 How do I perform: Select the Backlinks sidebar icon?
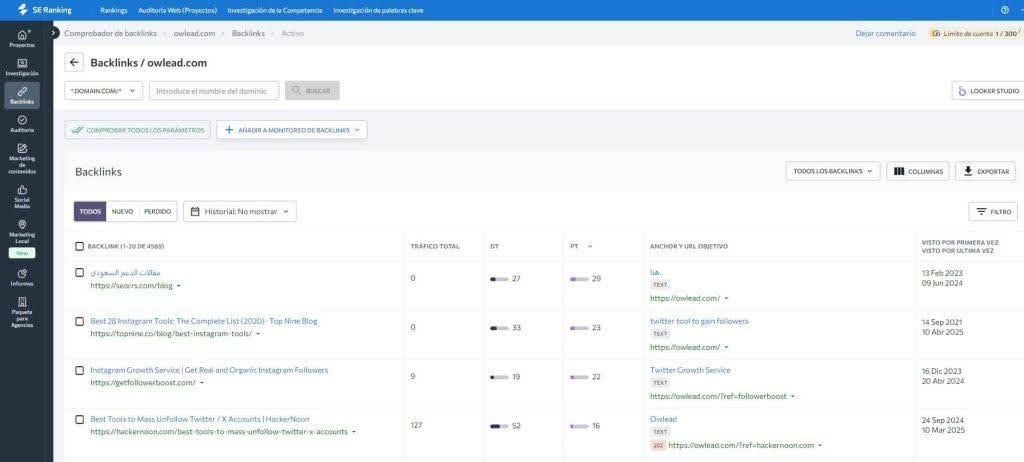pyautogui.click(x=22, y=95)
